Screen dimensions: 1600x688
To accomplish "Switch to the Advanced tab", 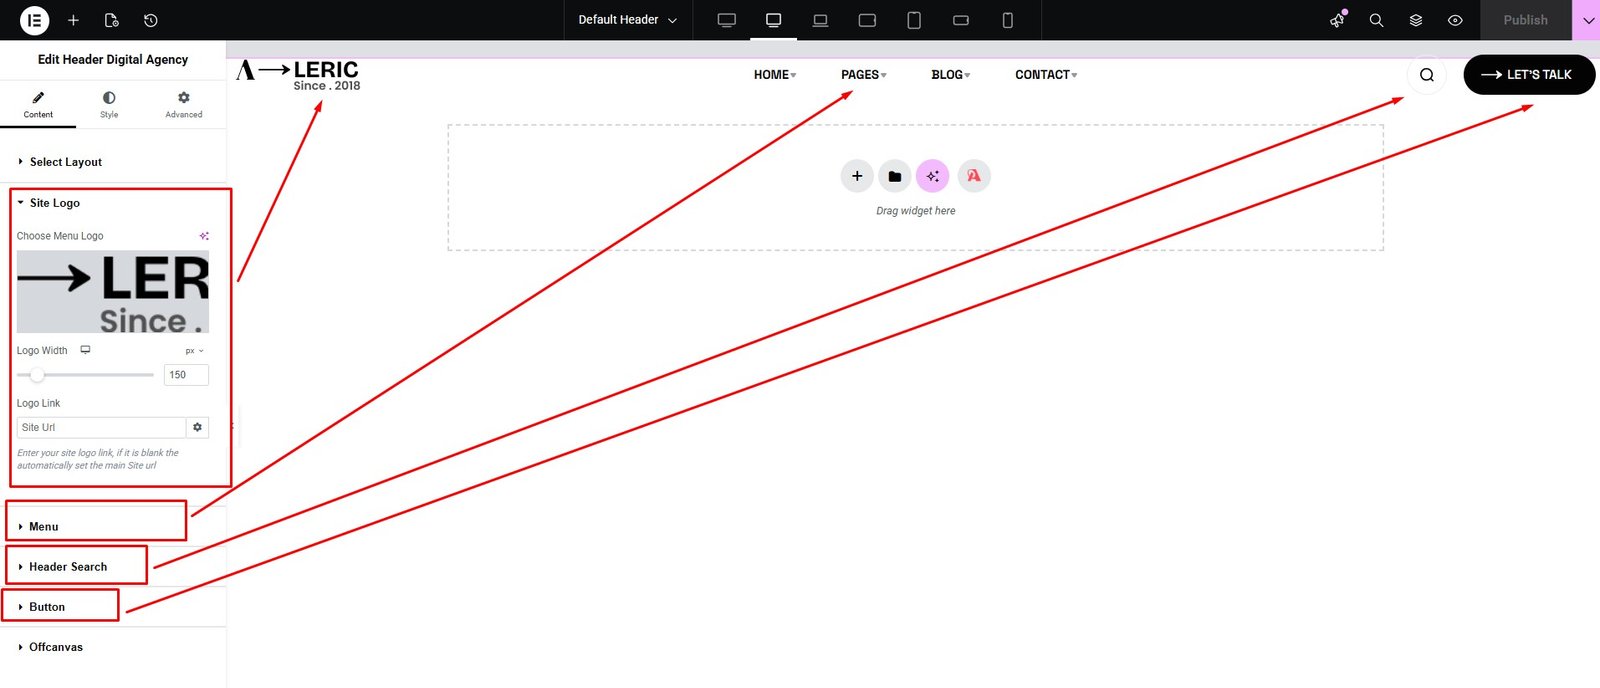I will click(x=183, y=104).
